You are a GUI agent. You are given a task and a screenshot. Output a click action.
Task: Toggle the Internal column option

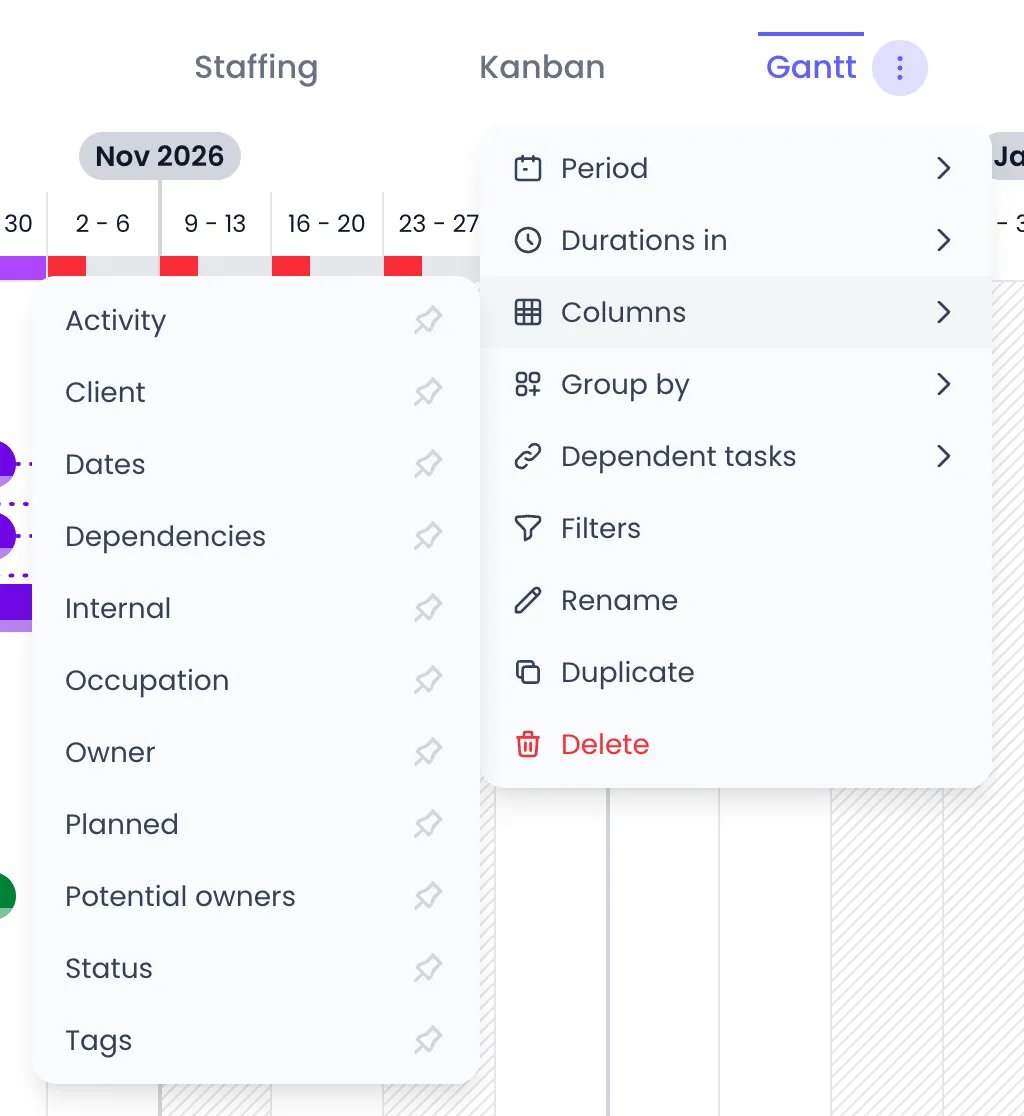255,609
